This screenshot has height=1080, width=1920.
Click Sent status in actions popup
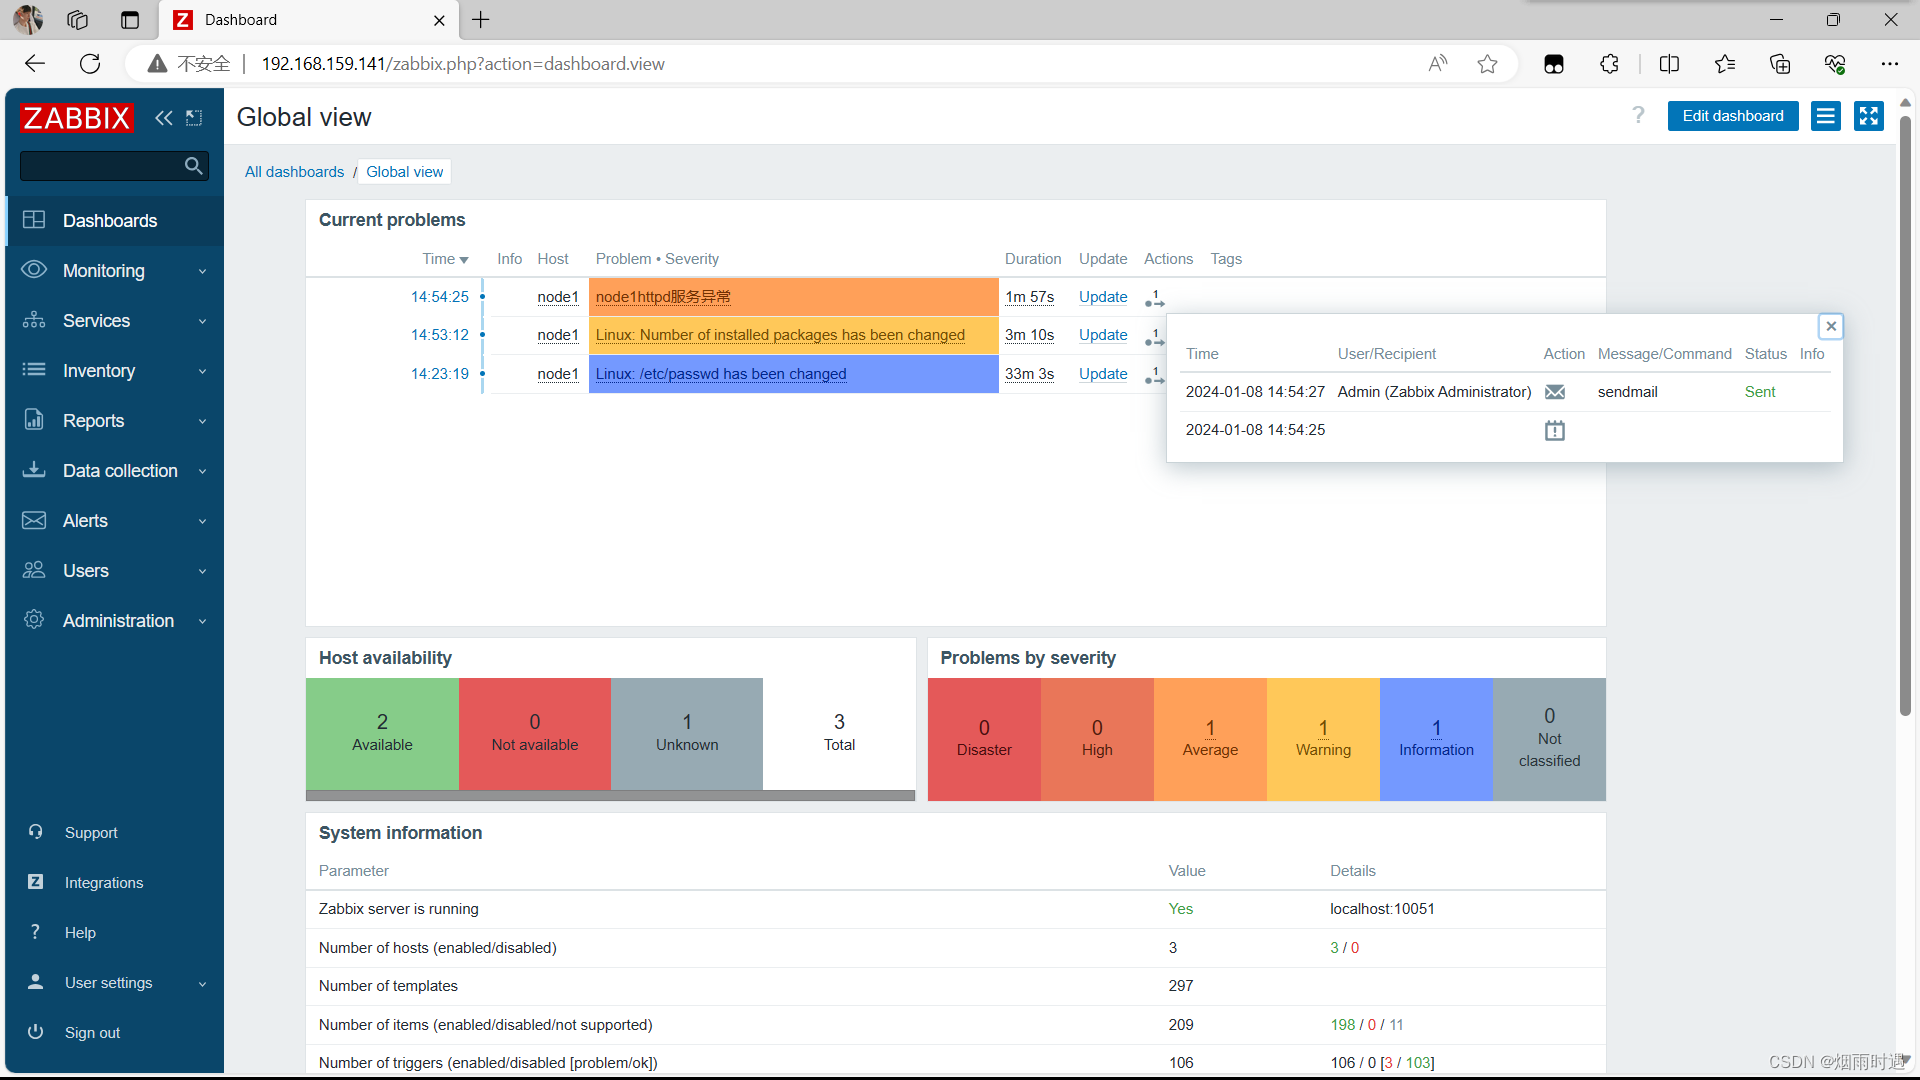pos(1760,392)
